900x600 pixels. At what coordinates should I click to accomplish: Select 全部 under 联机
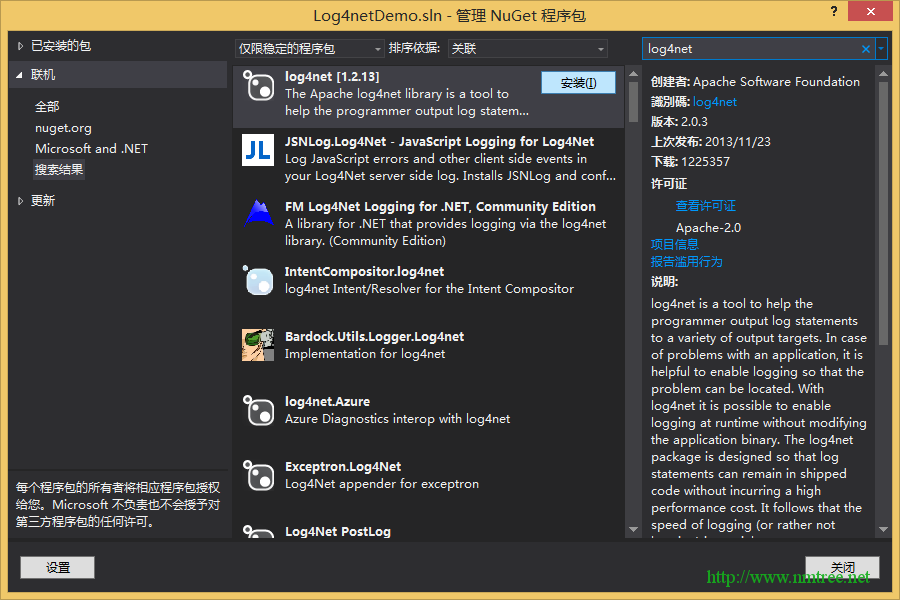(x=47, y=107)
